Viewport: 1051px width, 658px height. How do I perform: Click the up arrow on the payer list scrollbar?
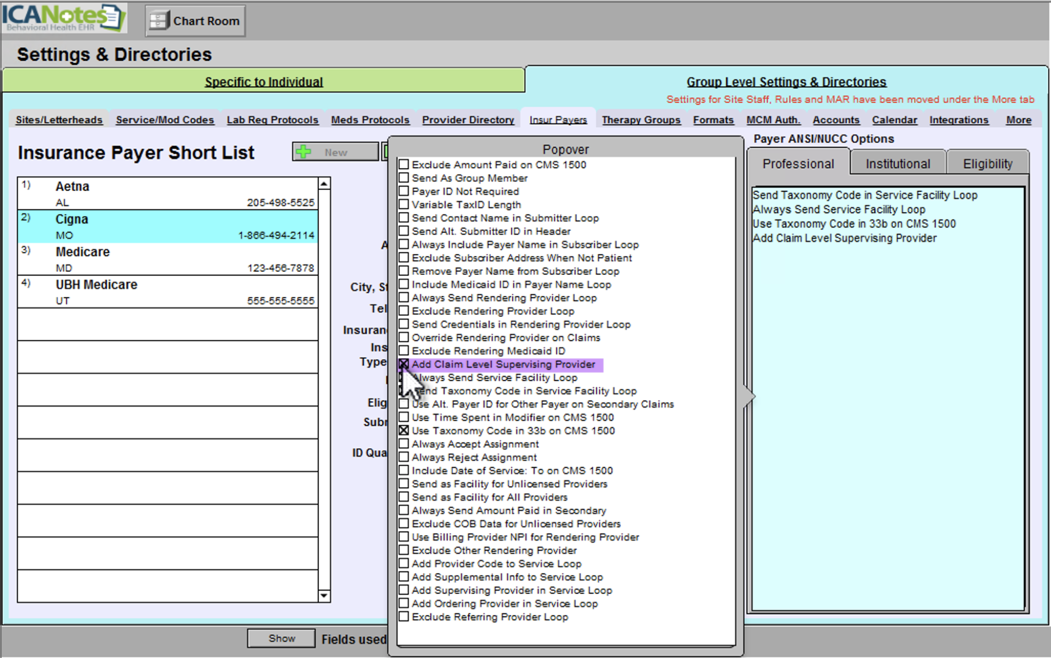pyautogui.click(x=324, y=182)
